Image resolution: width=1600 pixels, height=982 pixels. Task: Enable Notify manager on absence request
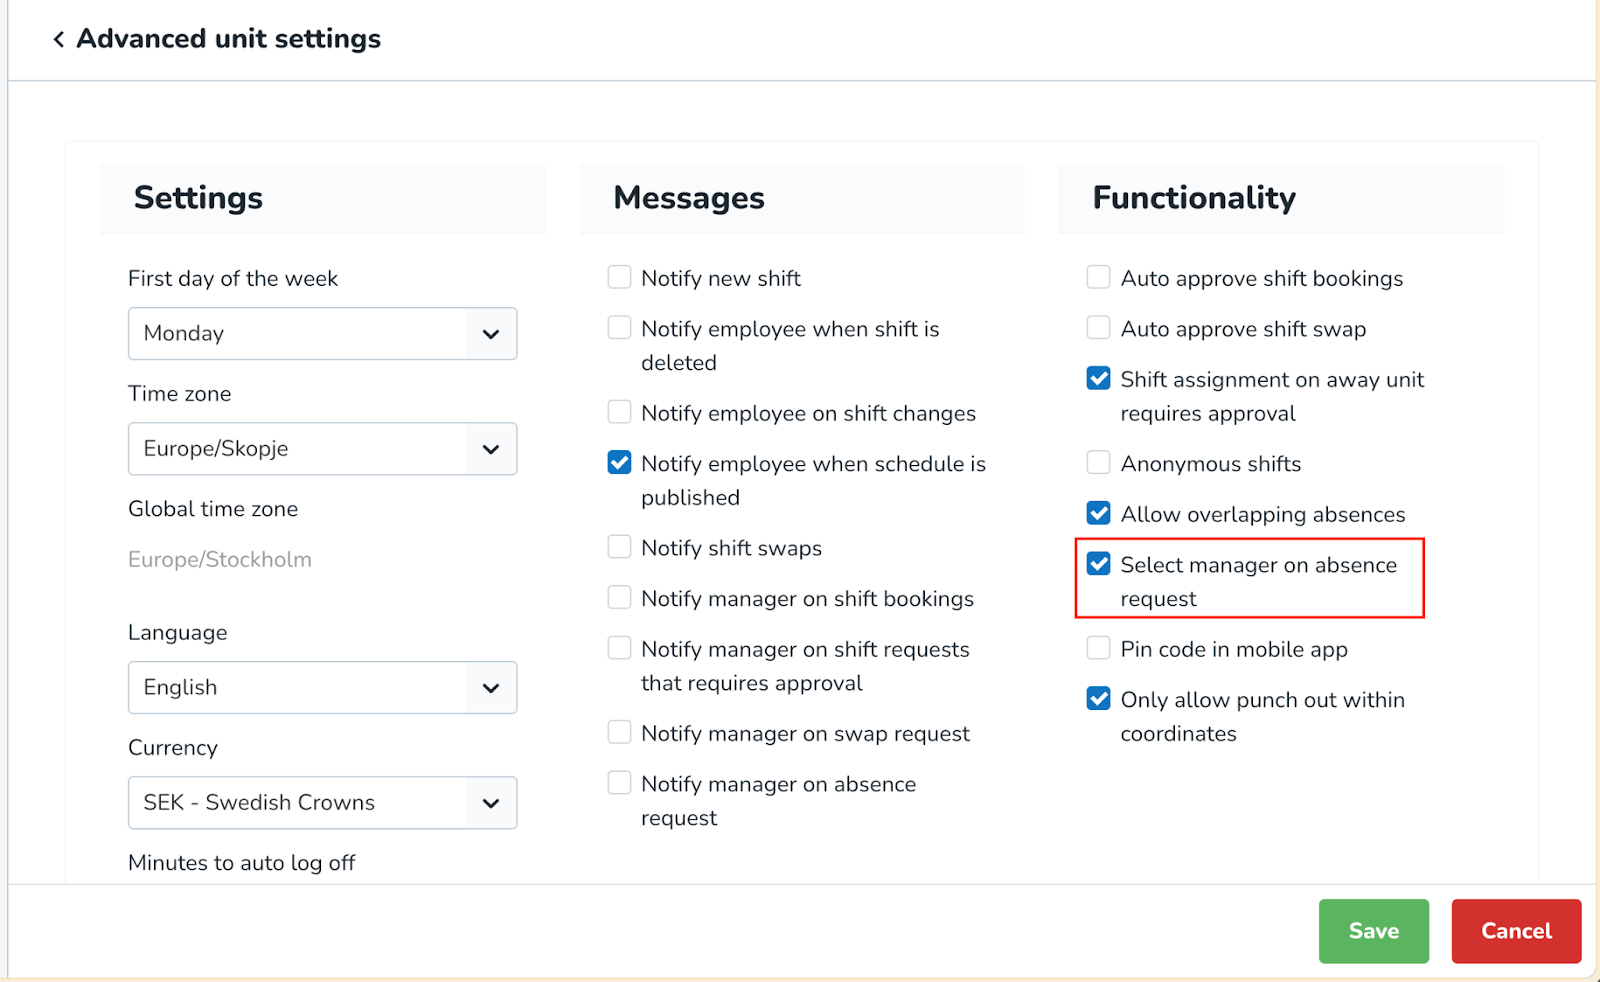620,782
